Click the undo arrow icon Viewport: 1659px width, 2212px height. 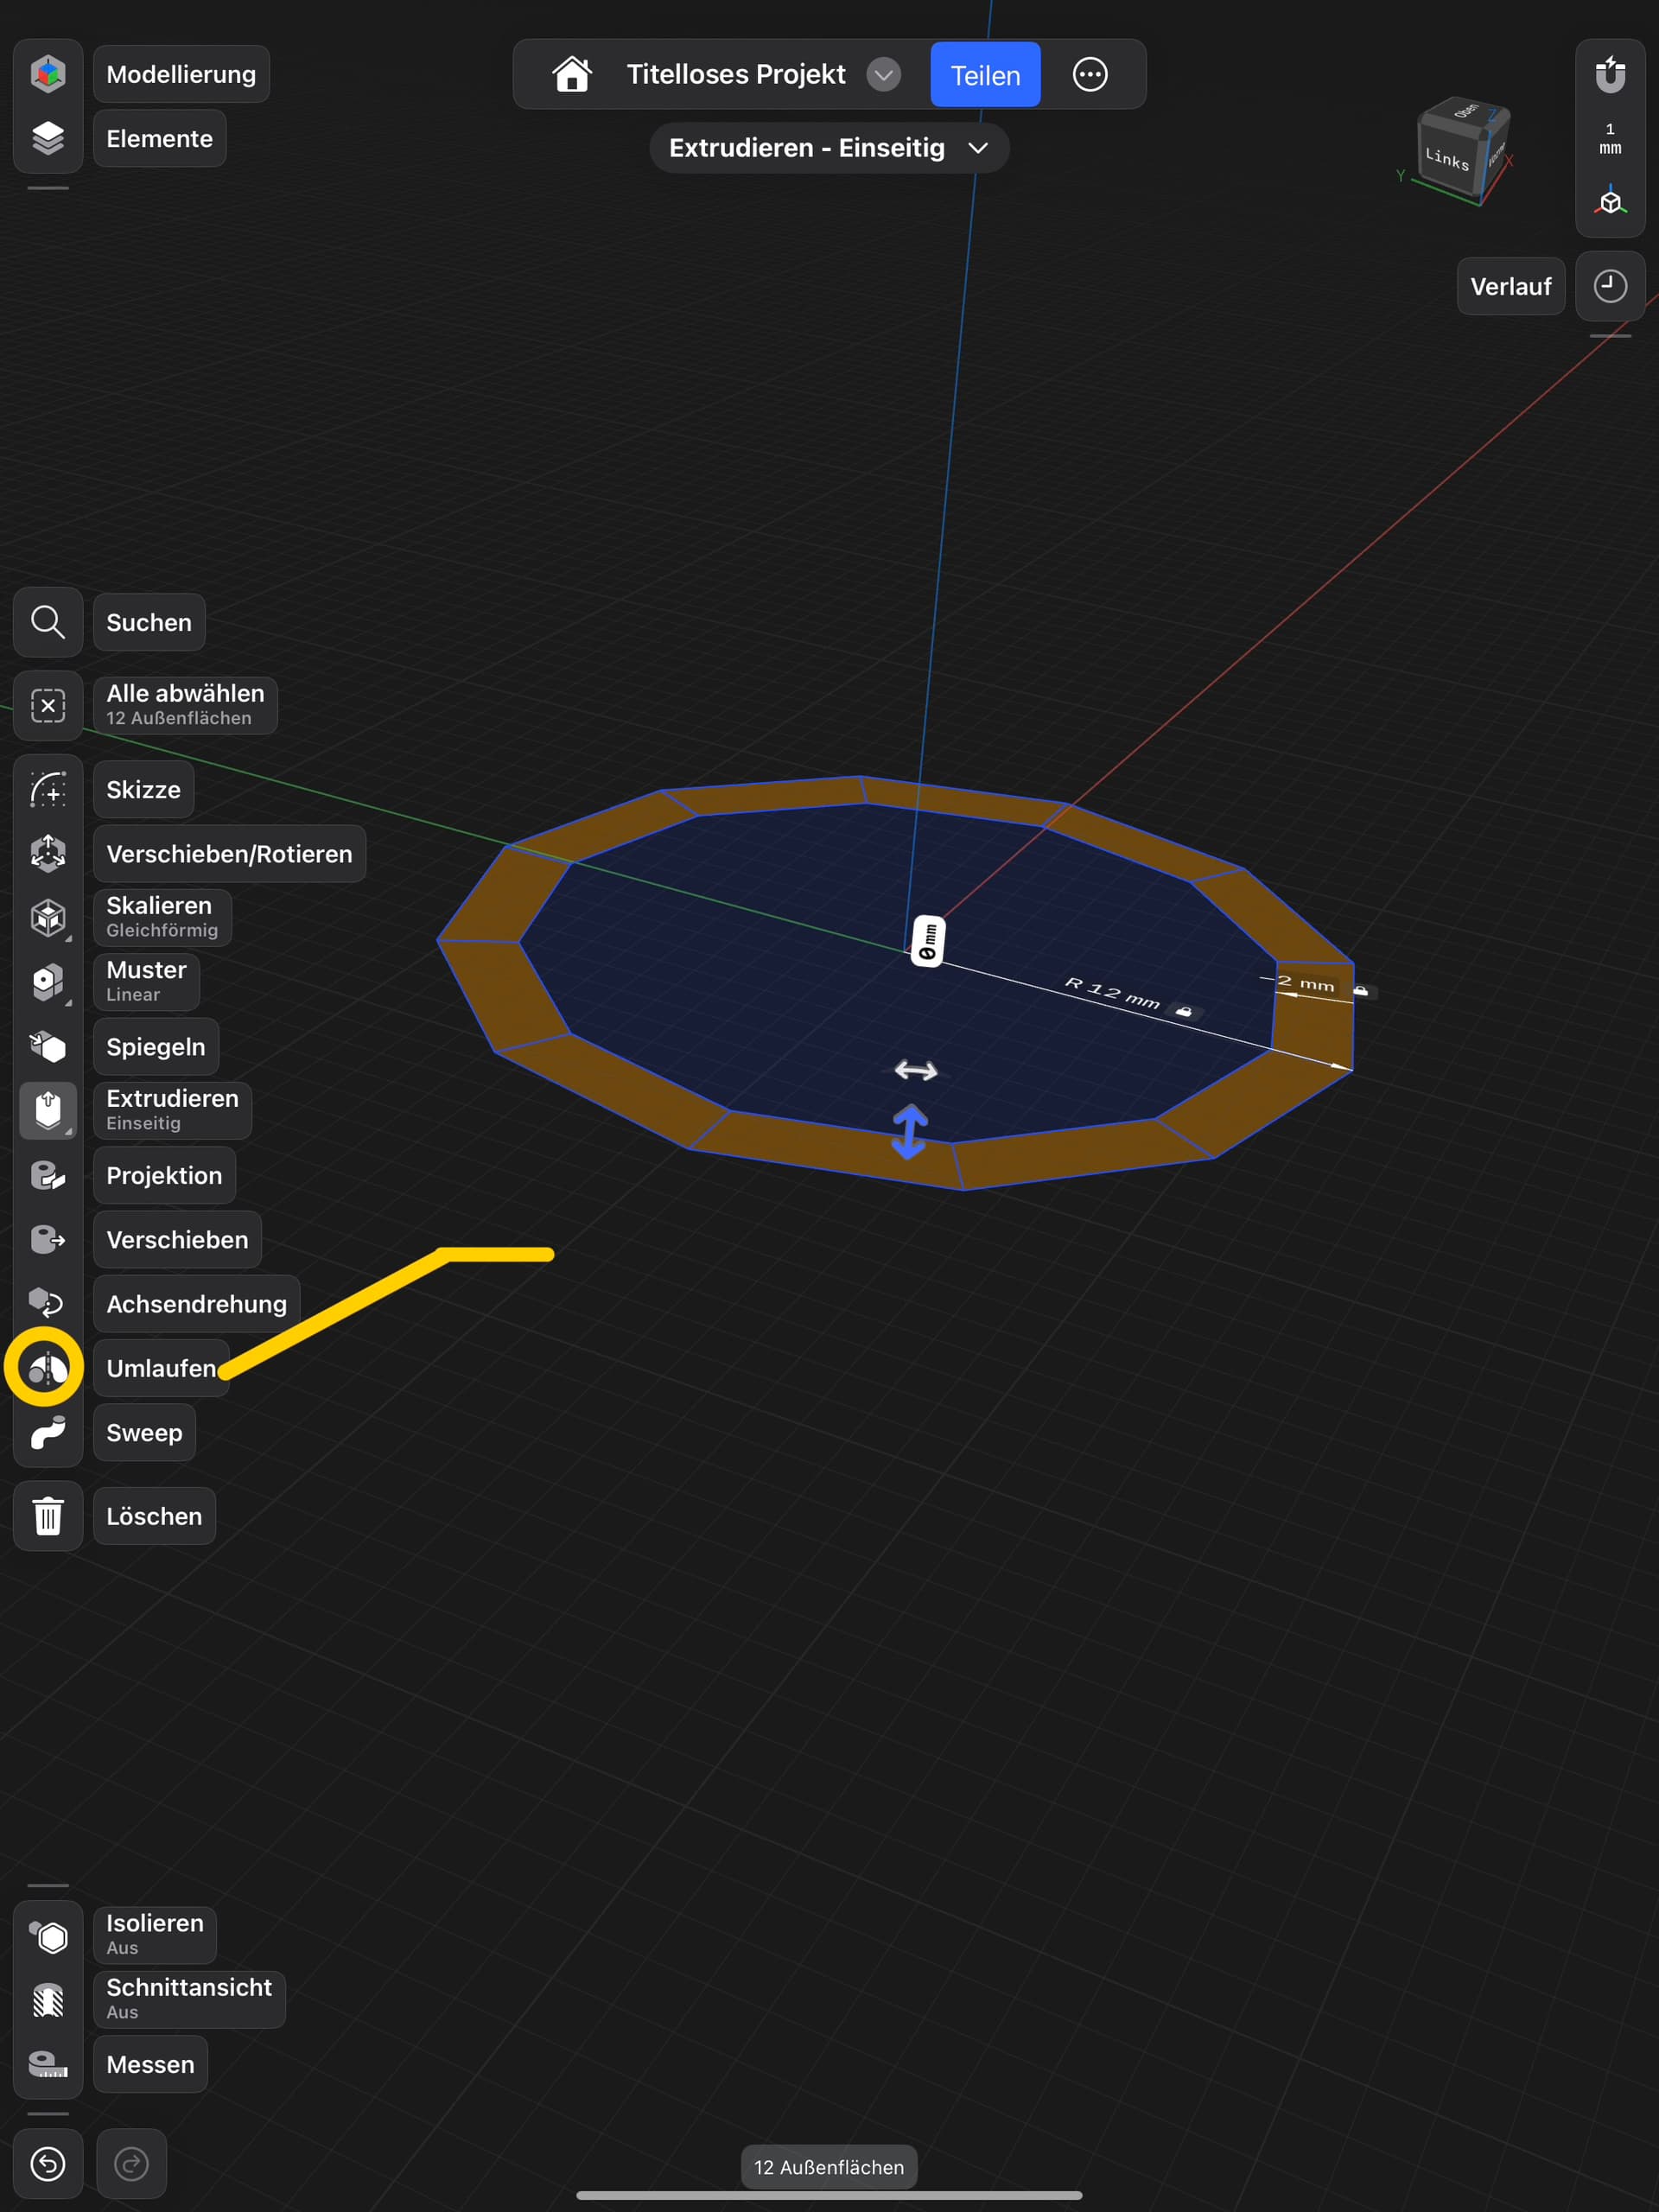tap(48, 2164)
